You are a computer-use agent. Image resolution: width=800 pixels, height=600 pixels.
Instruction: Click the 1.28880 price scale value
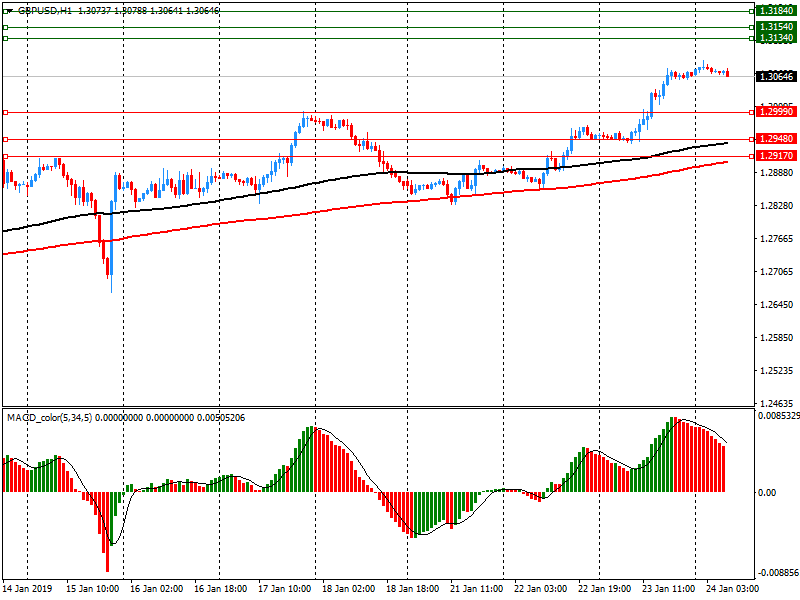tap(777, 172)
